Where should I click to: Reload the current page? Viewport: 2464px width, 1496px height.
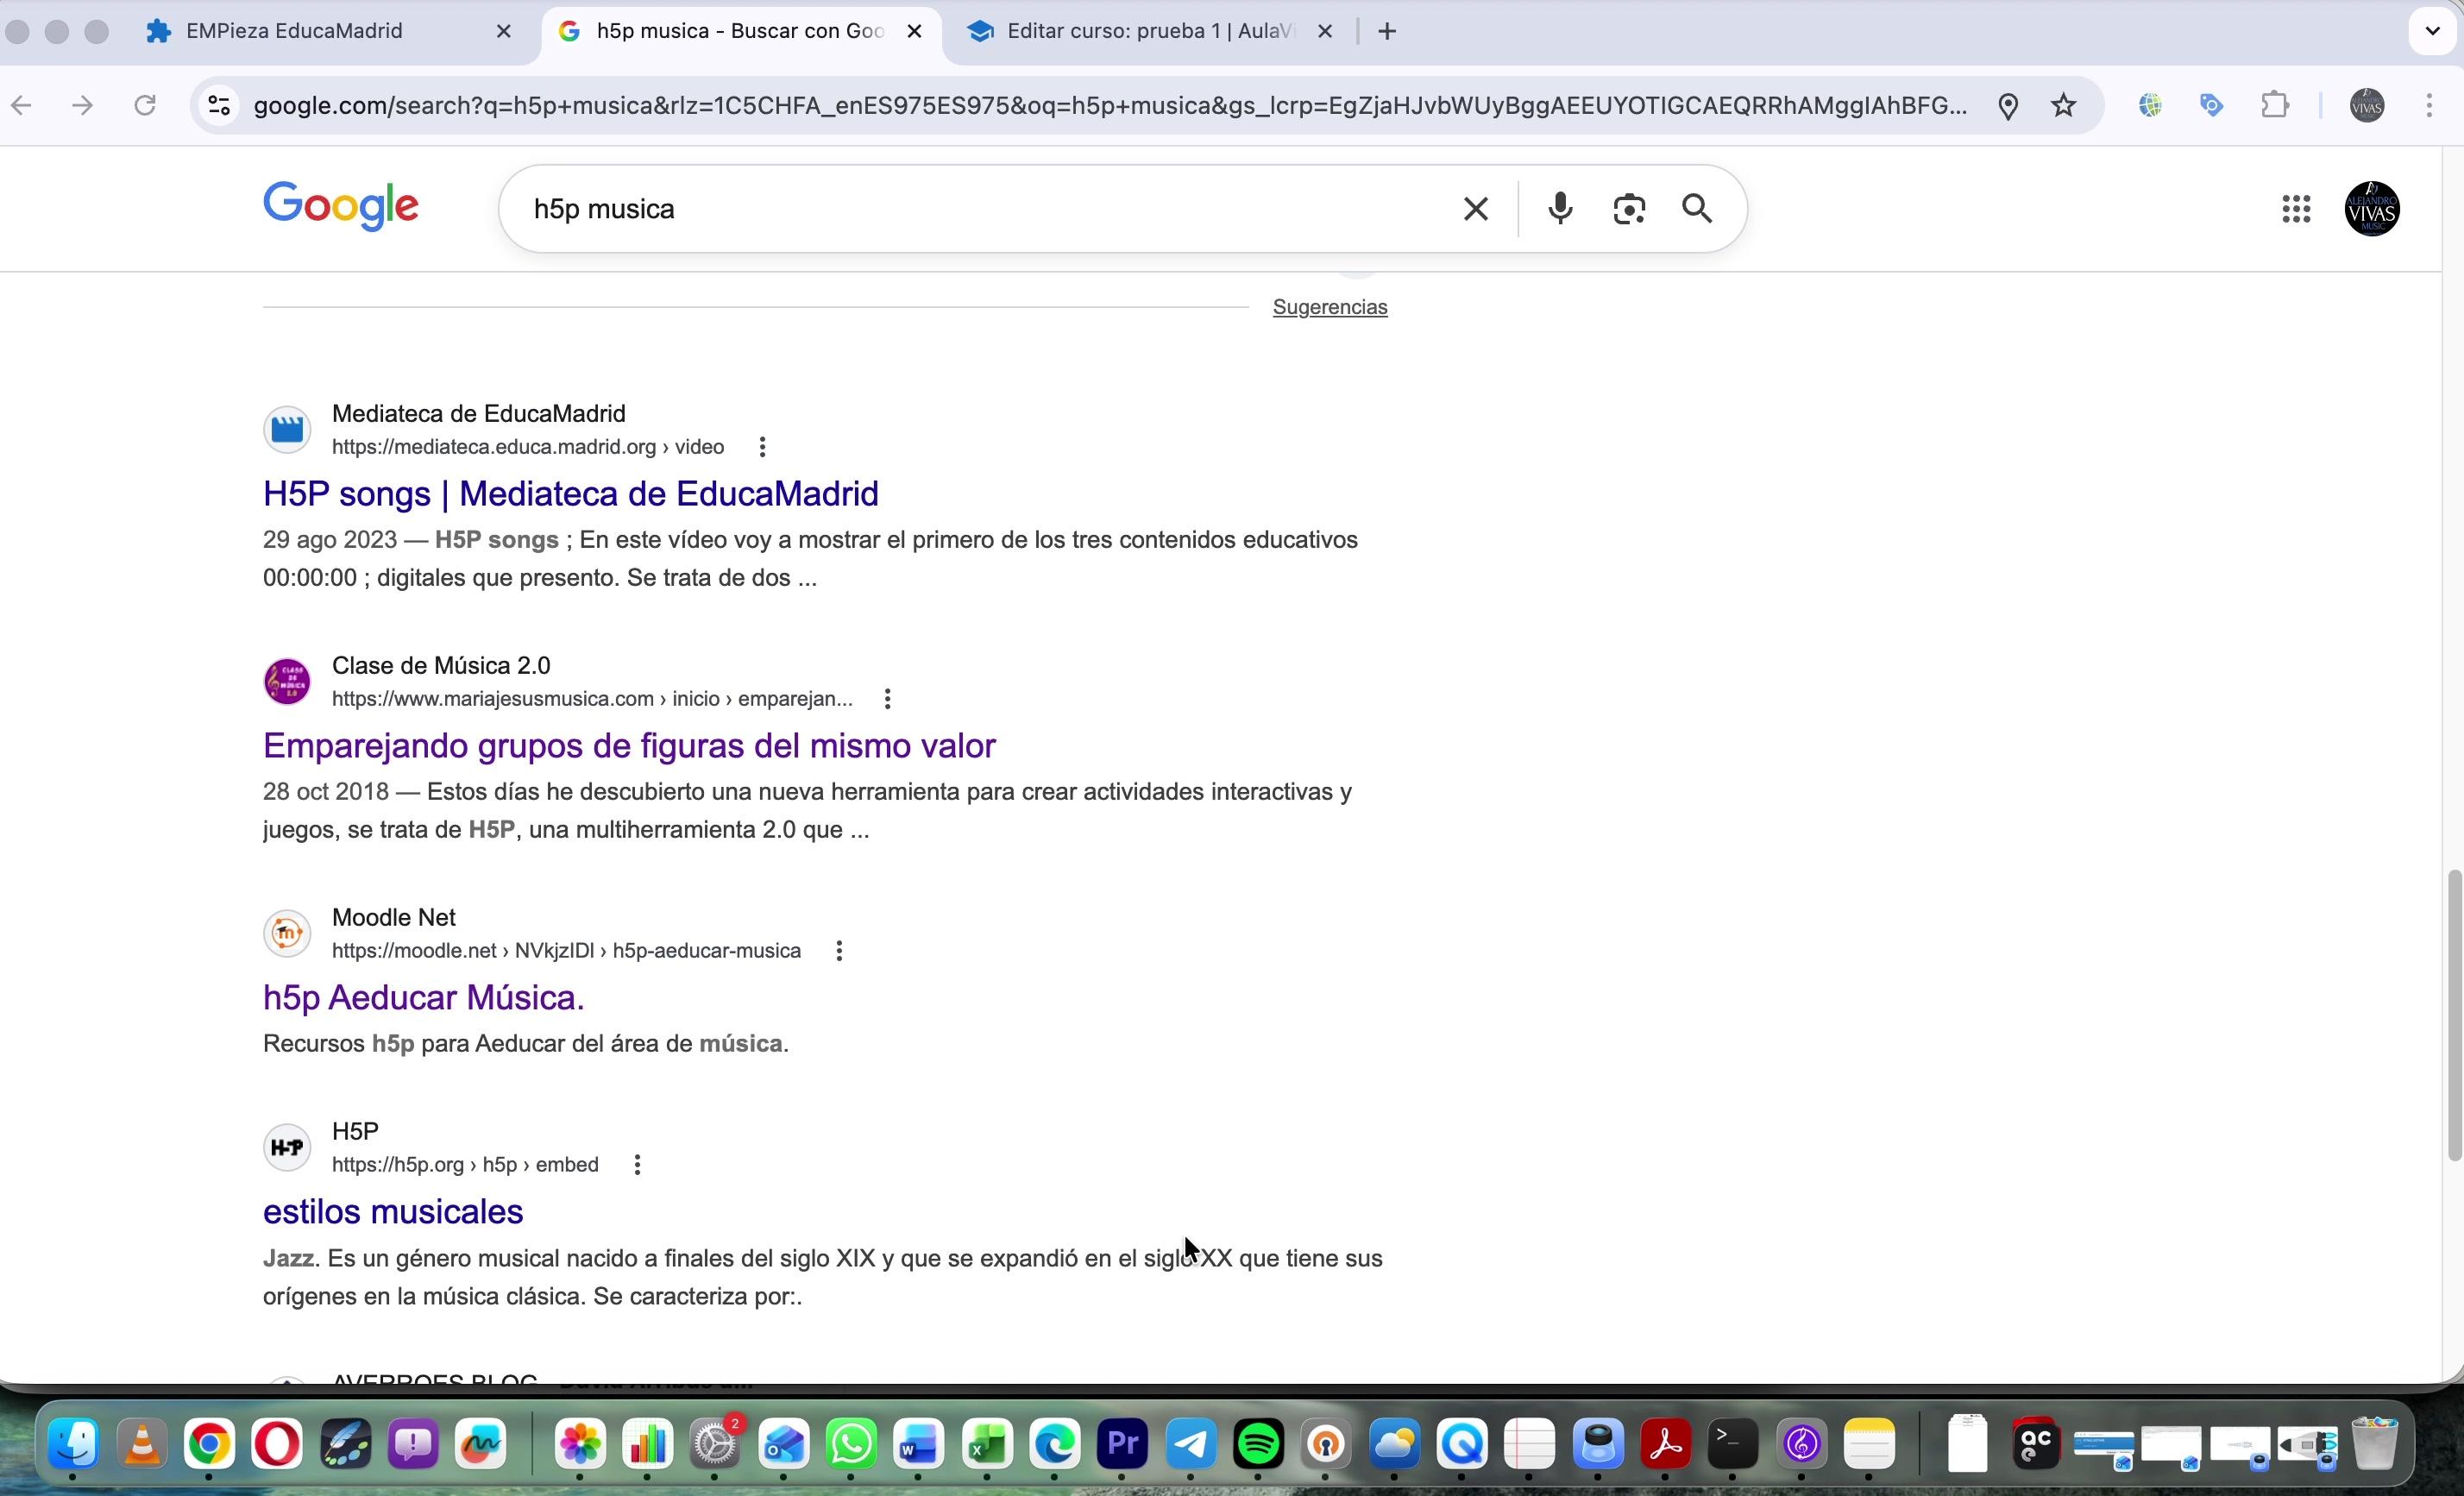(x=145, y=105)
